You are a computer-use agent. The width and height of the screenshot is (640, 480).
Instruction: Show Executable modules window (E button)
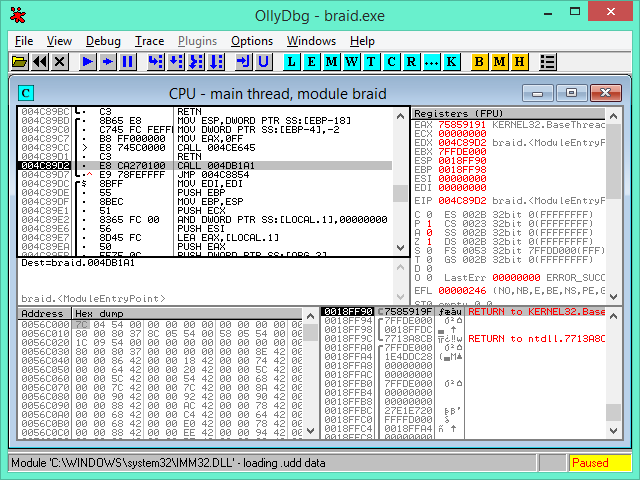coord(311,62)
